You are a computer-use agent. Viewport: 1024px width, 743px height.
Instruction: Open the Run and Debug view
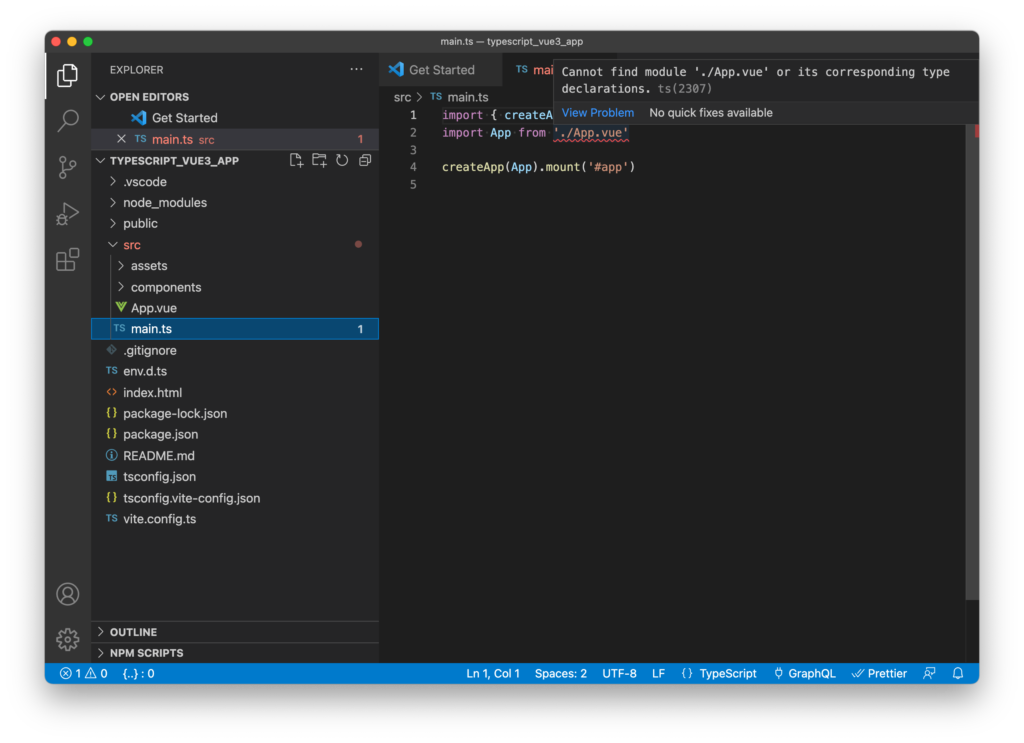pyautogui.click(x=68, y=214)
